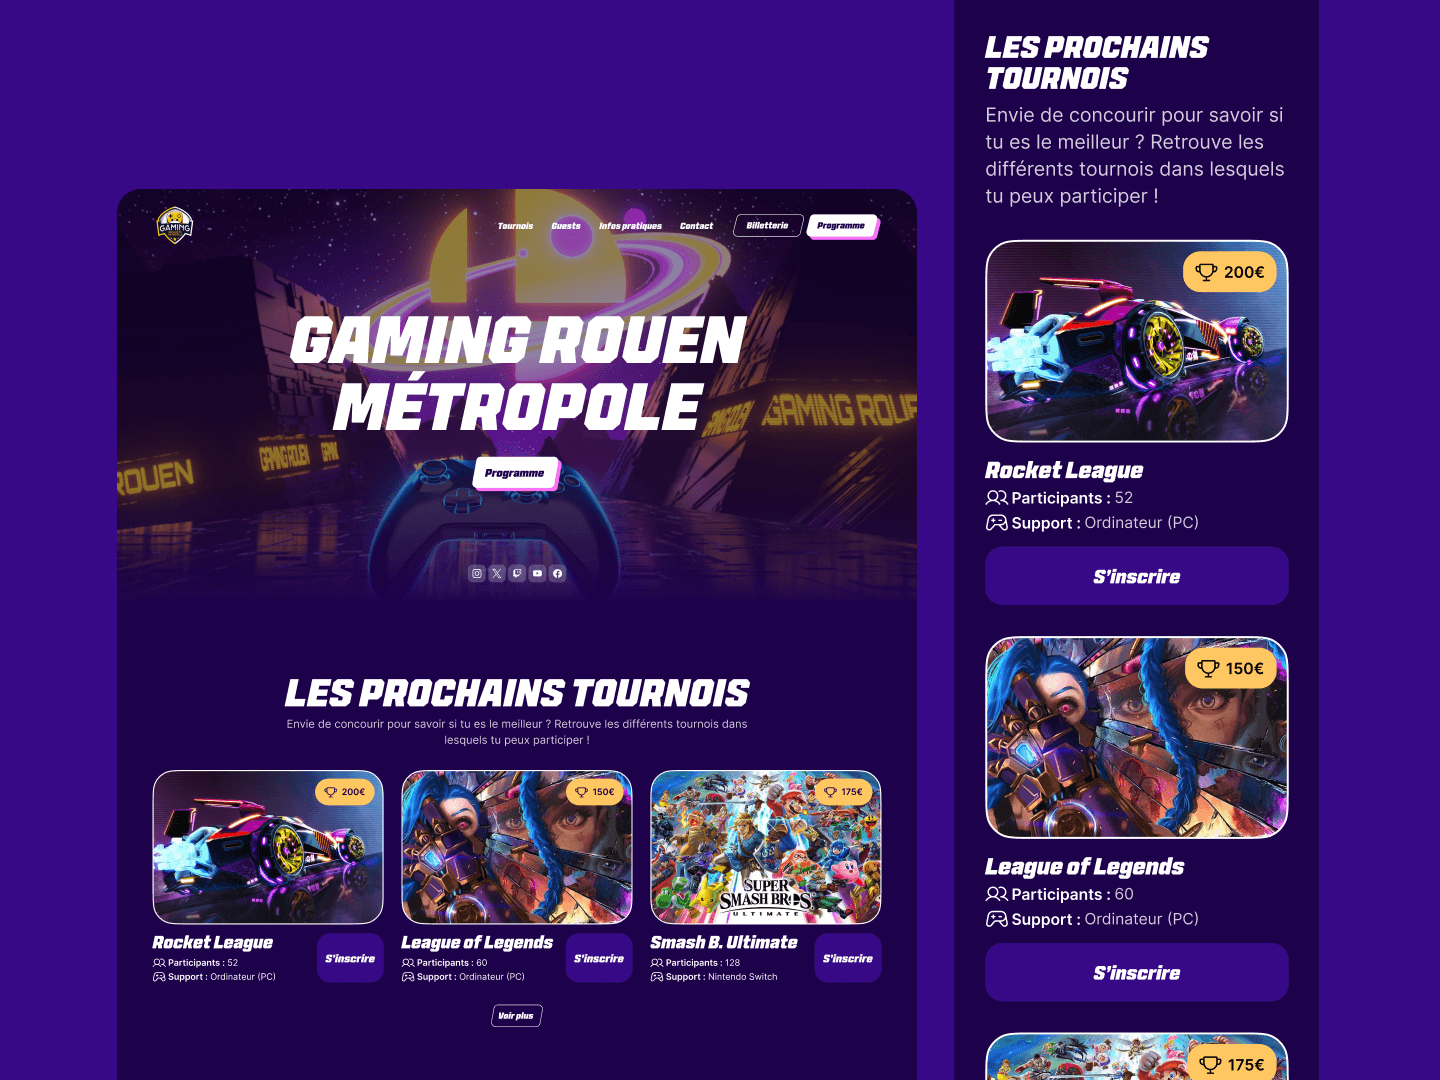Select the desktop League of Legends thumbnail
The height and width of the screenshot is (1080, 1440).
[517, 847]
